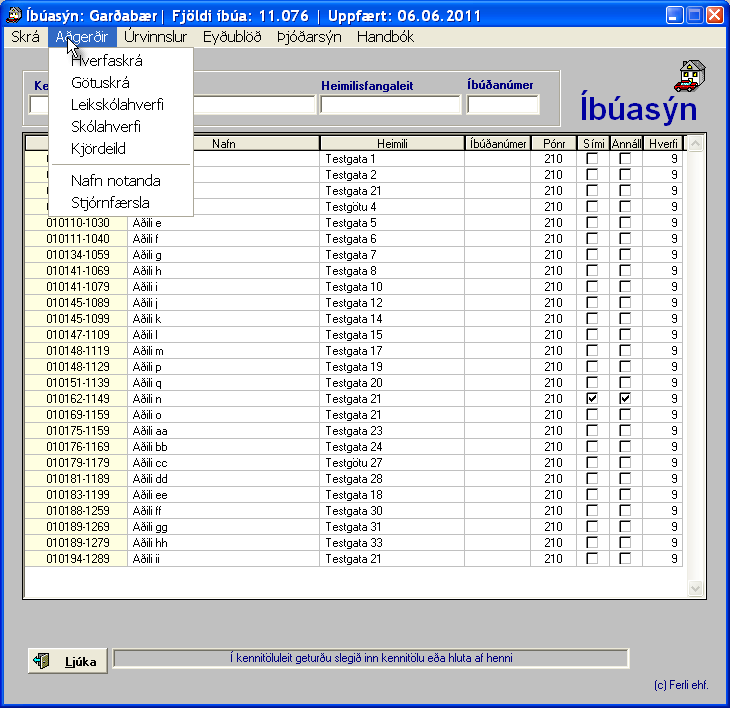This screenshot has height=708, width=730.
Task: Check Sími checkbox in Testgata 1 row
Action: click(x=592, y=159)
